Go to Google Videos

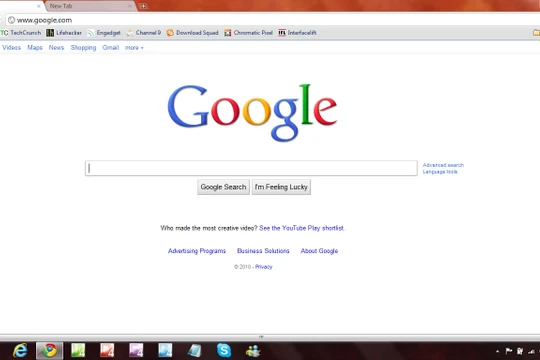(11, 48)
